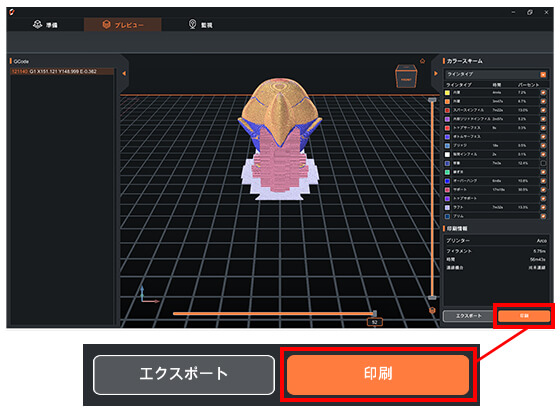Click the オーバーハング blue color swatch
560x420 pixels.
click(447, 181)
